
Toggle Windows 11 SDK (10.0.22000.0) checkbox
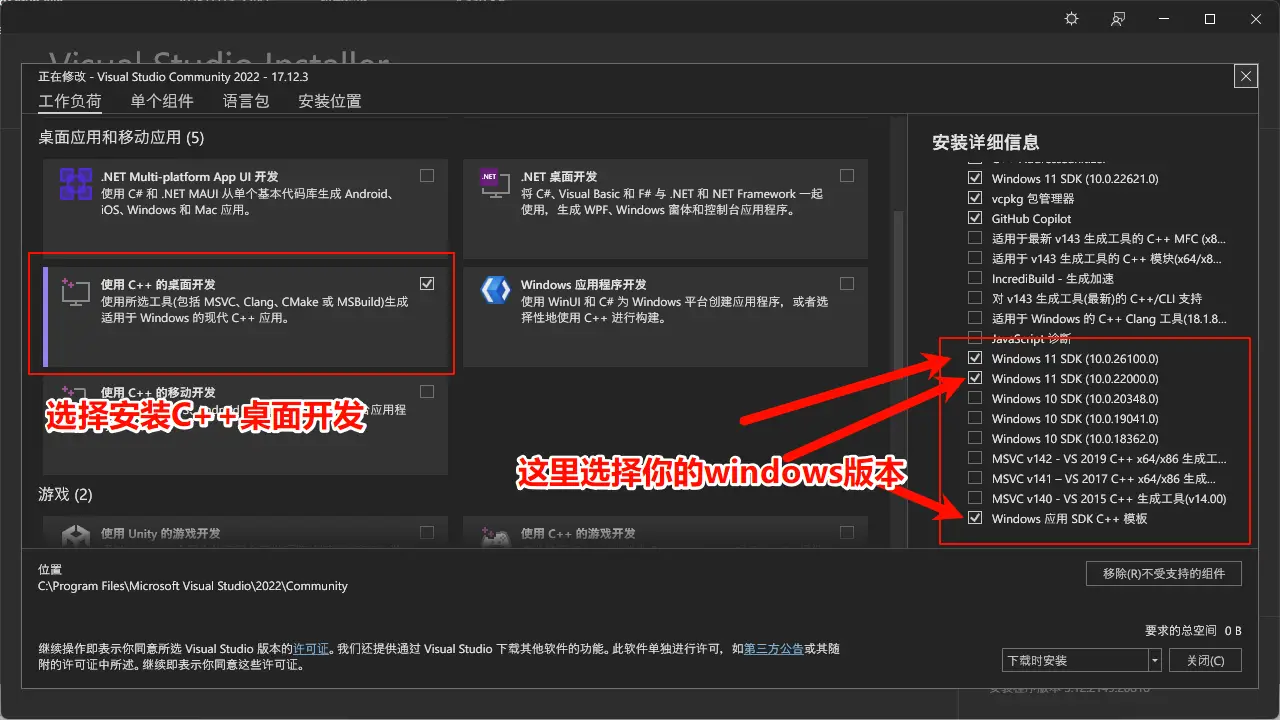coord(975,378)
